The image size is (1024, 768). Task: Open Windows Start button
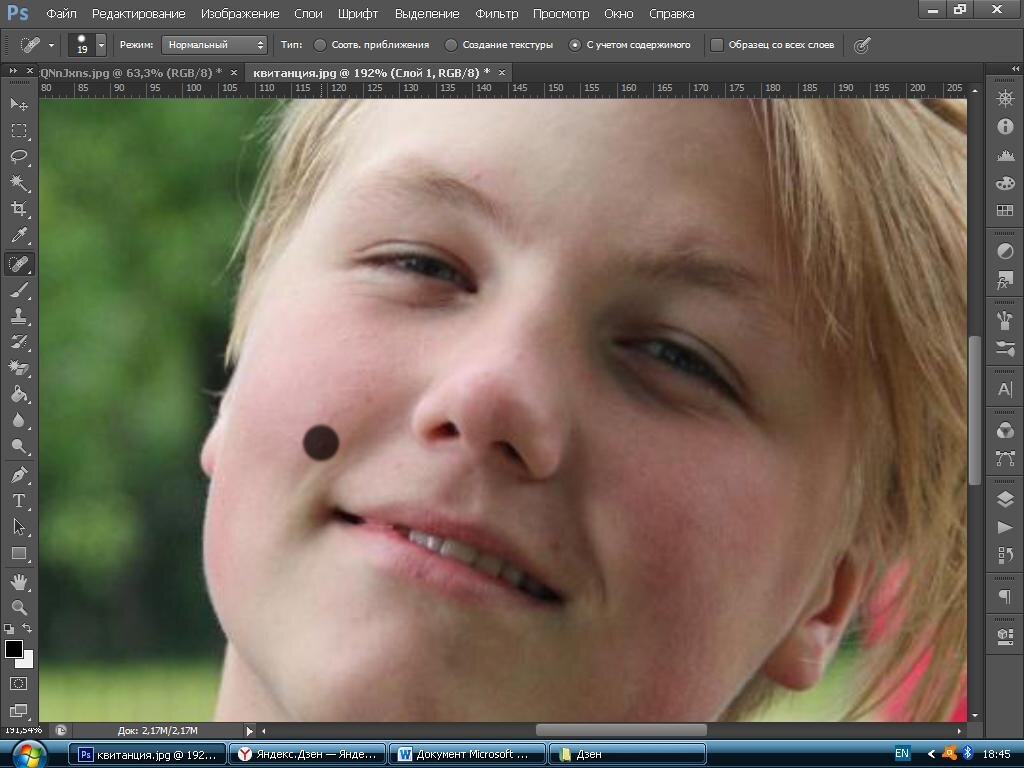click(29, 754)
